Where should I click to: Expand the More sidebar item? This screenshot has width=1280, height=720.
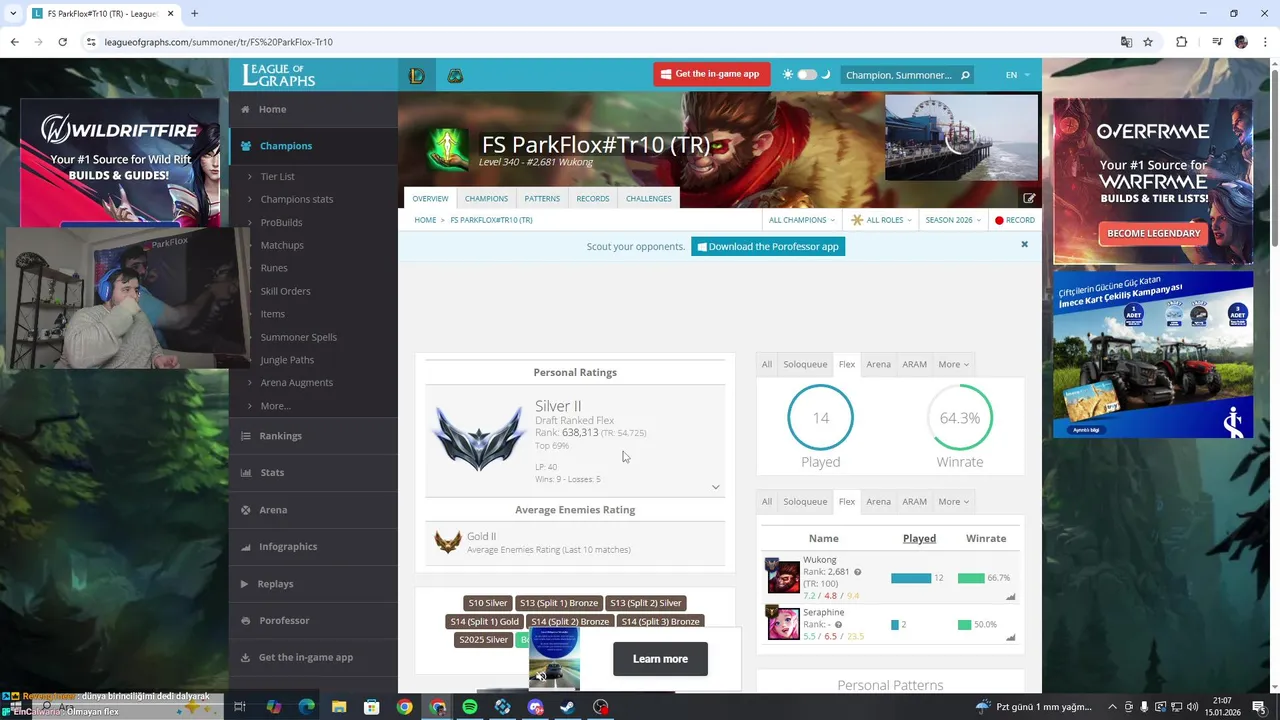pyautogui.click(x=275, y=406)
